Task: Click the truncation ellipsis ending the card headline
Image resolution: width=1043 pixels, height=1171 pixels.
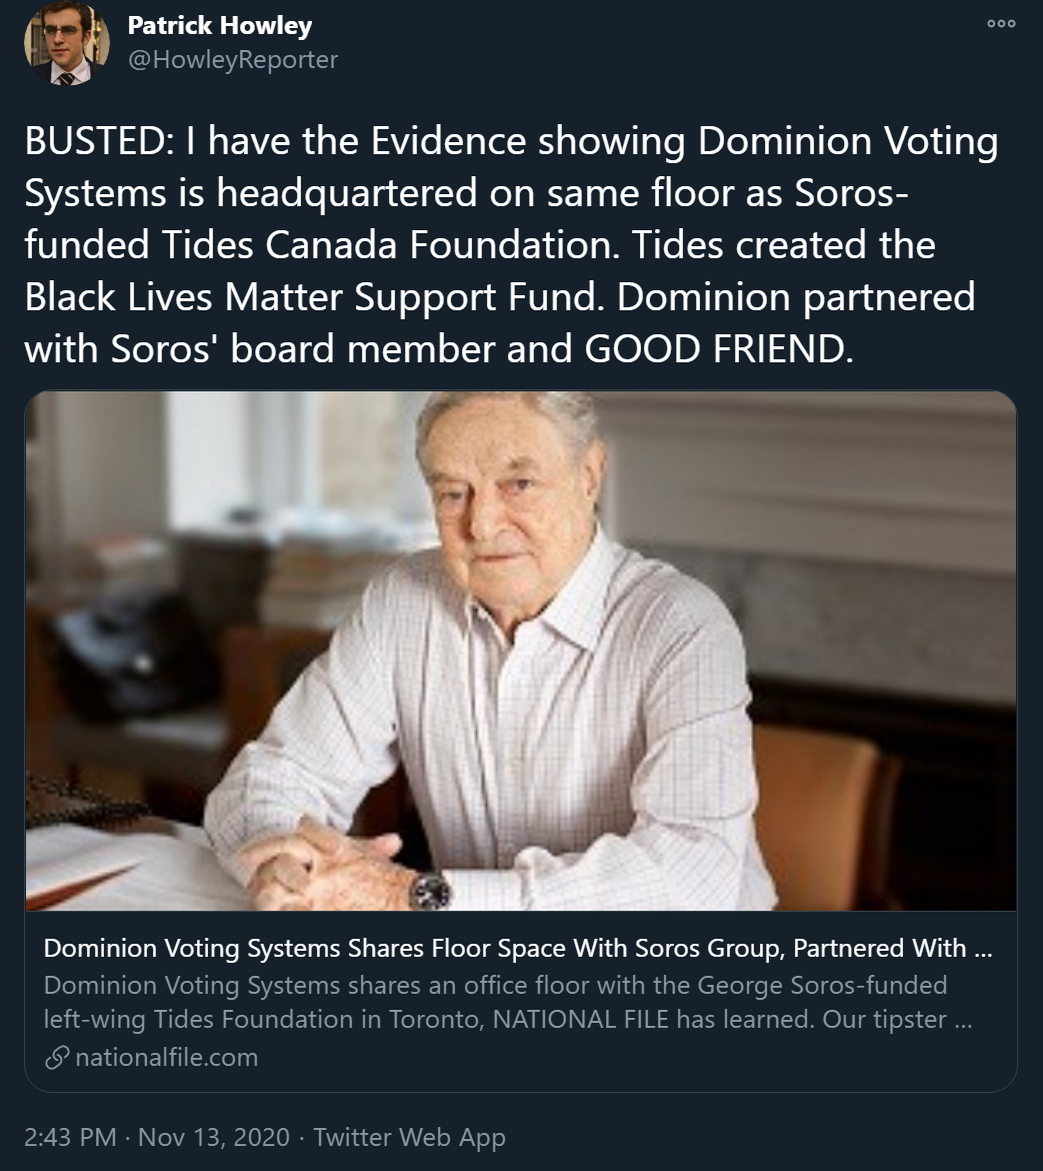Action: pos(983,948)
